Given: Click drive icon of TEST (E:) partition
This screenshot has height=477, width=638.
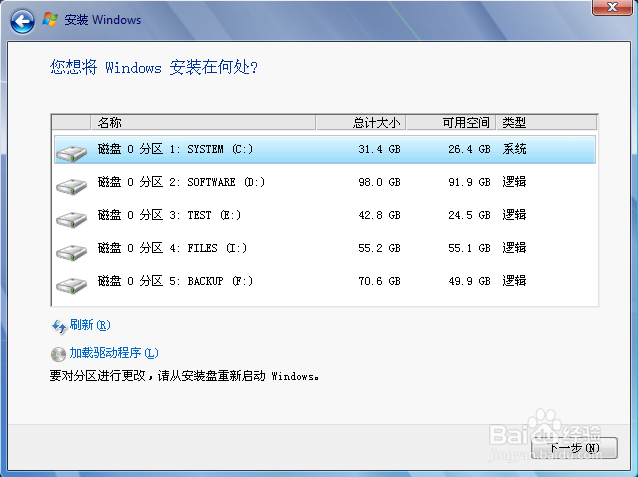Looking at the screenshot, I should point(72,219).
